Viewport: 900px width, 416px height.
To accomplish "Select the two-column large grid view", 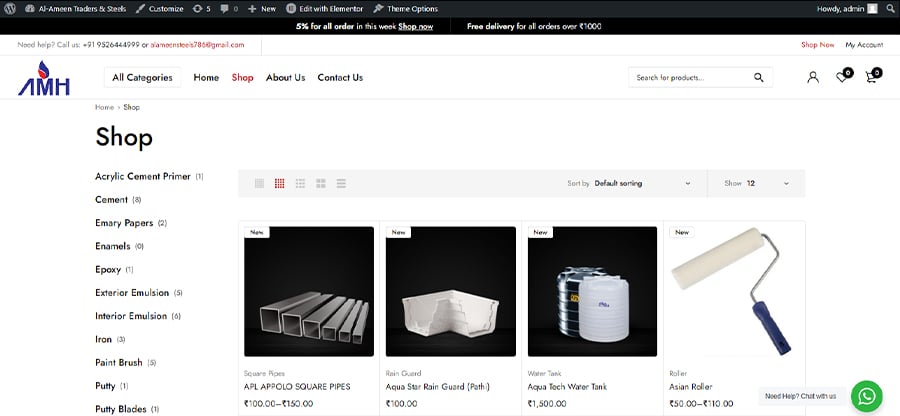I will (x=321, y=183).
